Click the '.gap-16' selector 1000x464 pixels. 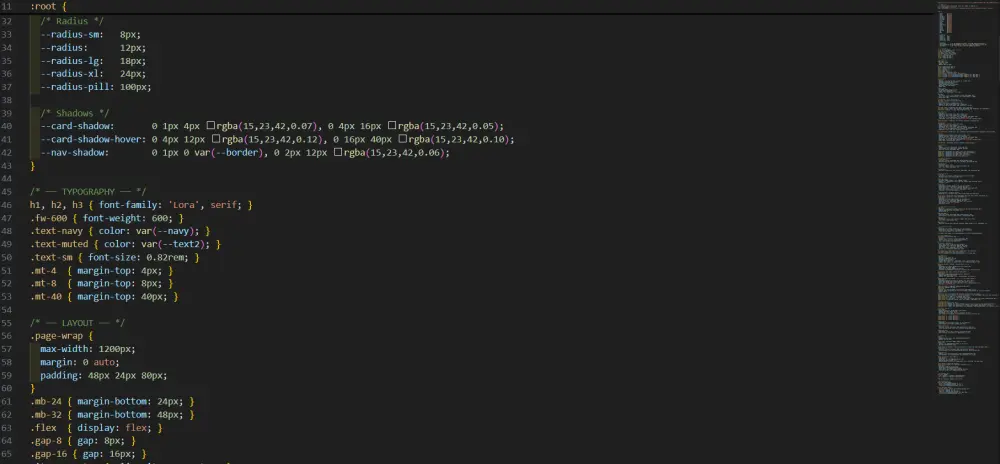click(48, 454)
